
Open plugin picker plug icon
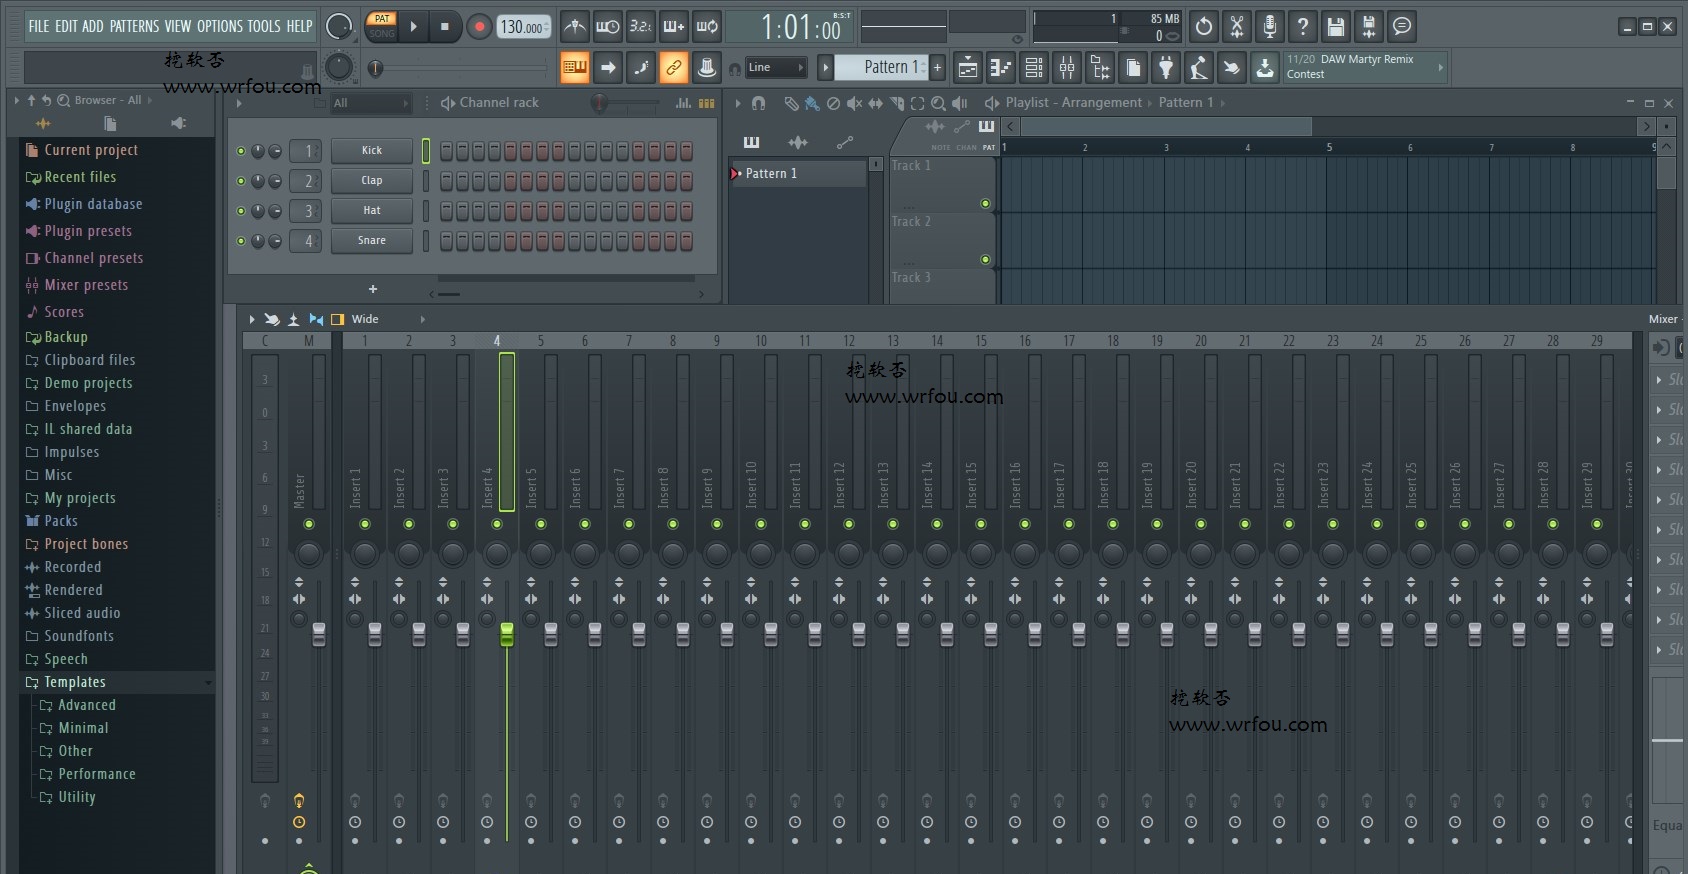coord(1166,68)
